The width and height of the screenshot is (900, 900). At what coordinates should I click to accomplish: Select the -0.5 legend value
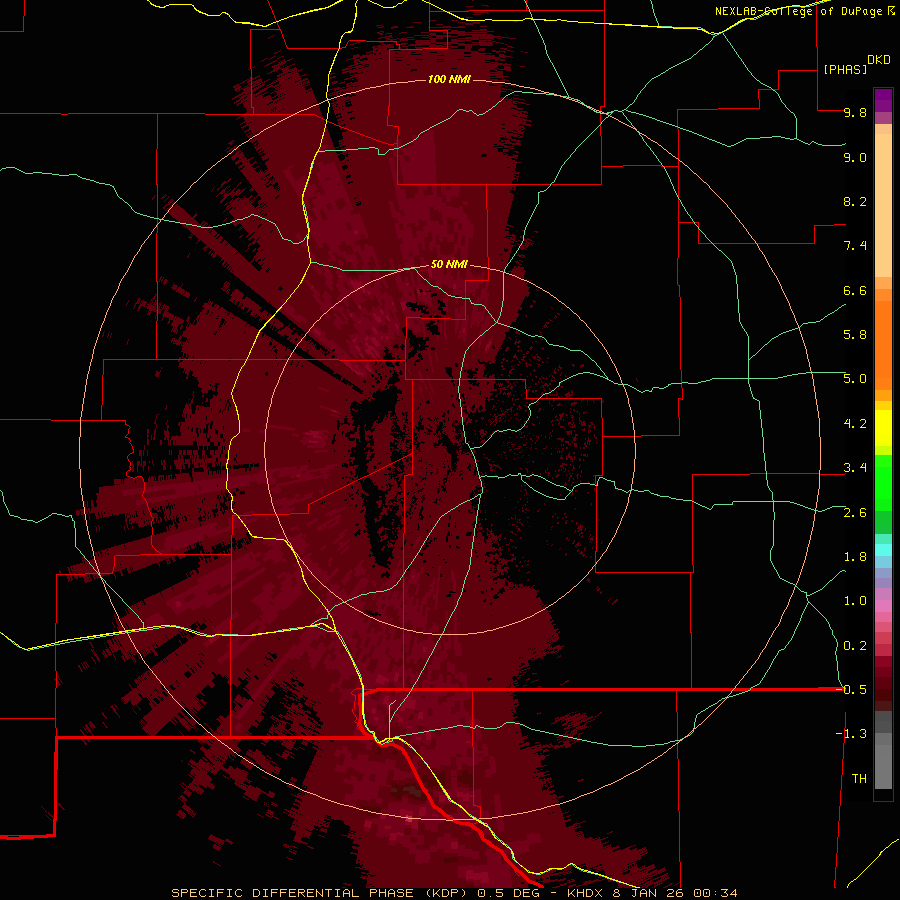coord(852,690)
